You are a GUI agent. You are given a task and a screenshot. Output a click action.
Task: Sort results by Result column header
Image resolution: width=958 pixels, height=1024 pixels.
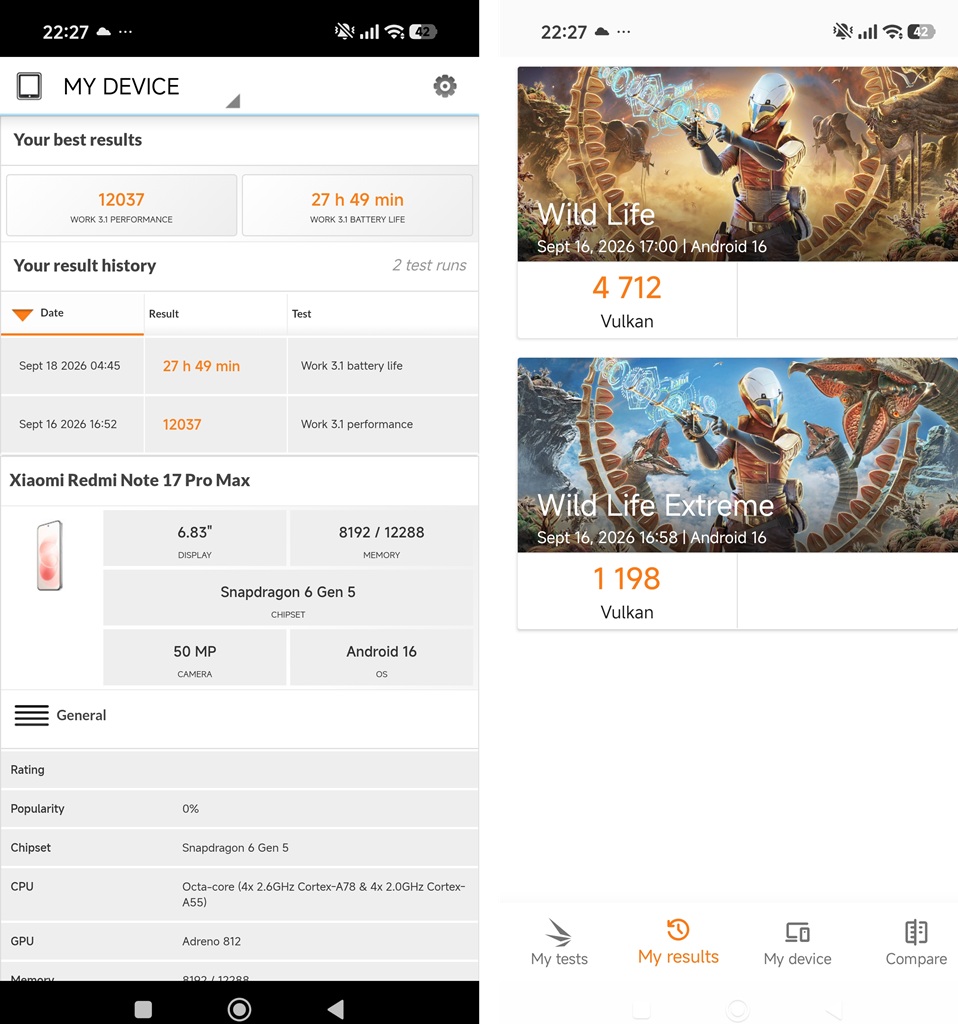point(163,313)
